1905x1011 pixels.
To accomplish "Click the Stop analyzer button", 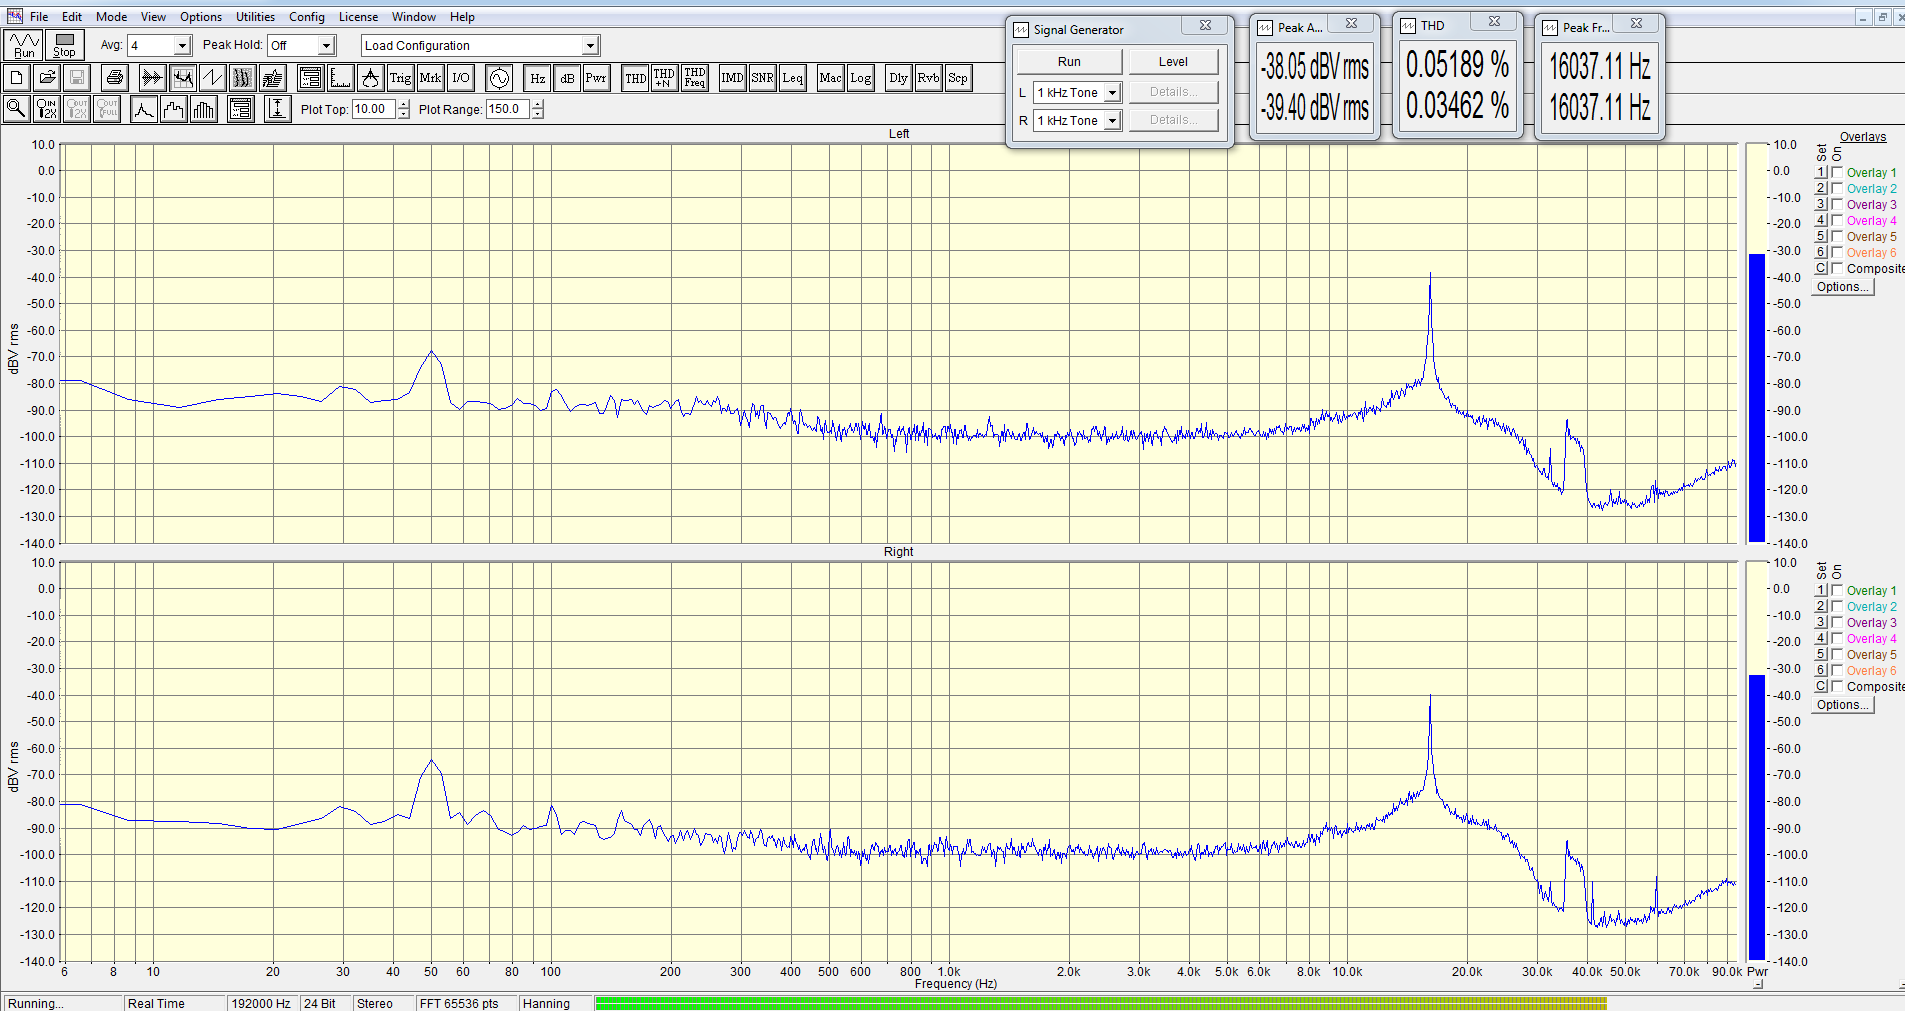I will [x=64, y=45].
